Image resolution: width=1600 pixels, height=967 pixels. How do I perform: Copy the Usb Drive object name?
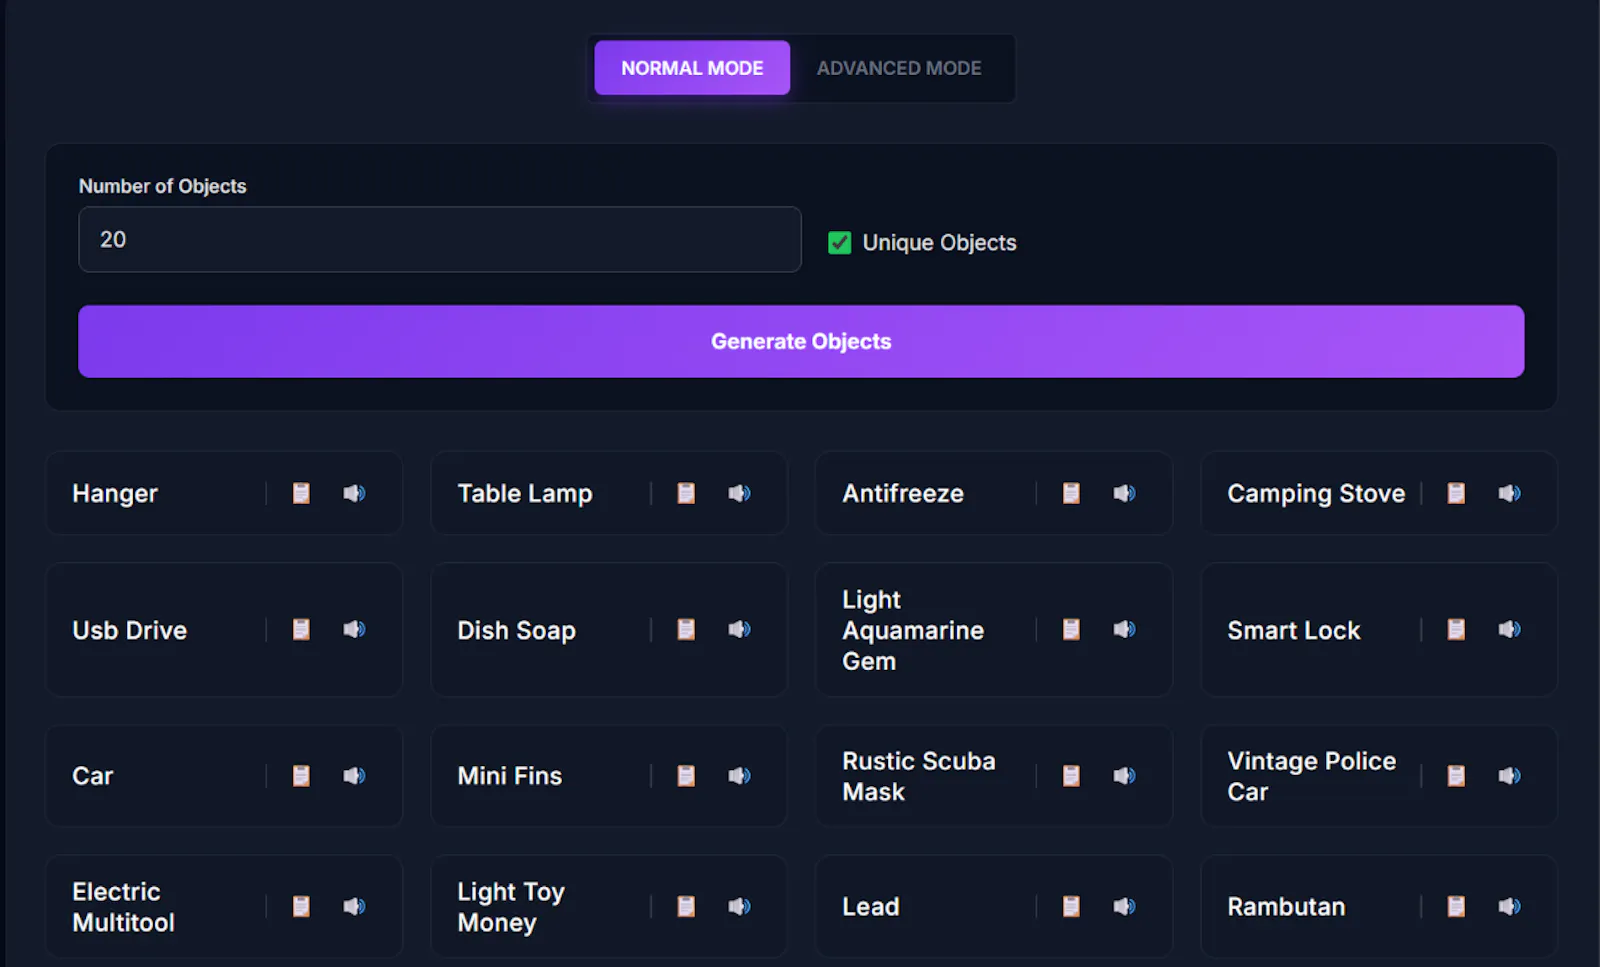[x=301, y=629]
